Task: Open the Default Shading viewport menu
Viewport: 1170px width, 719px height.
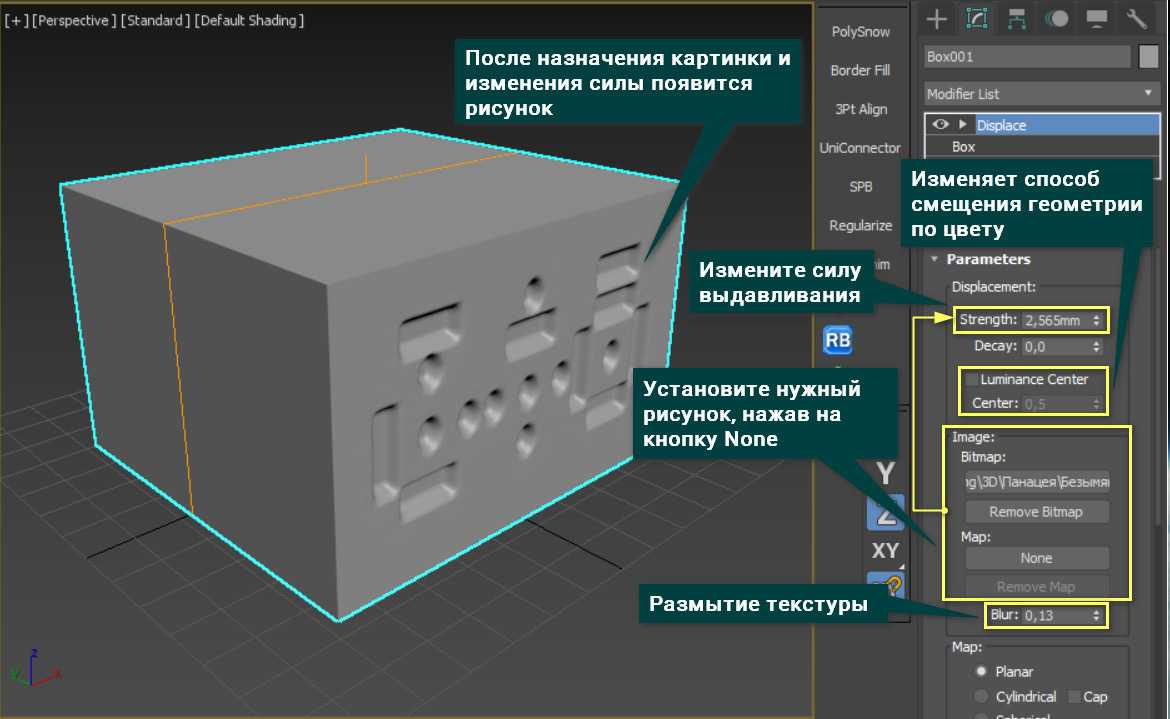Action: (x=249, y=20)
